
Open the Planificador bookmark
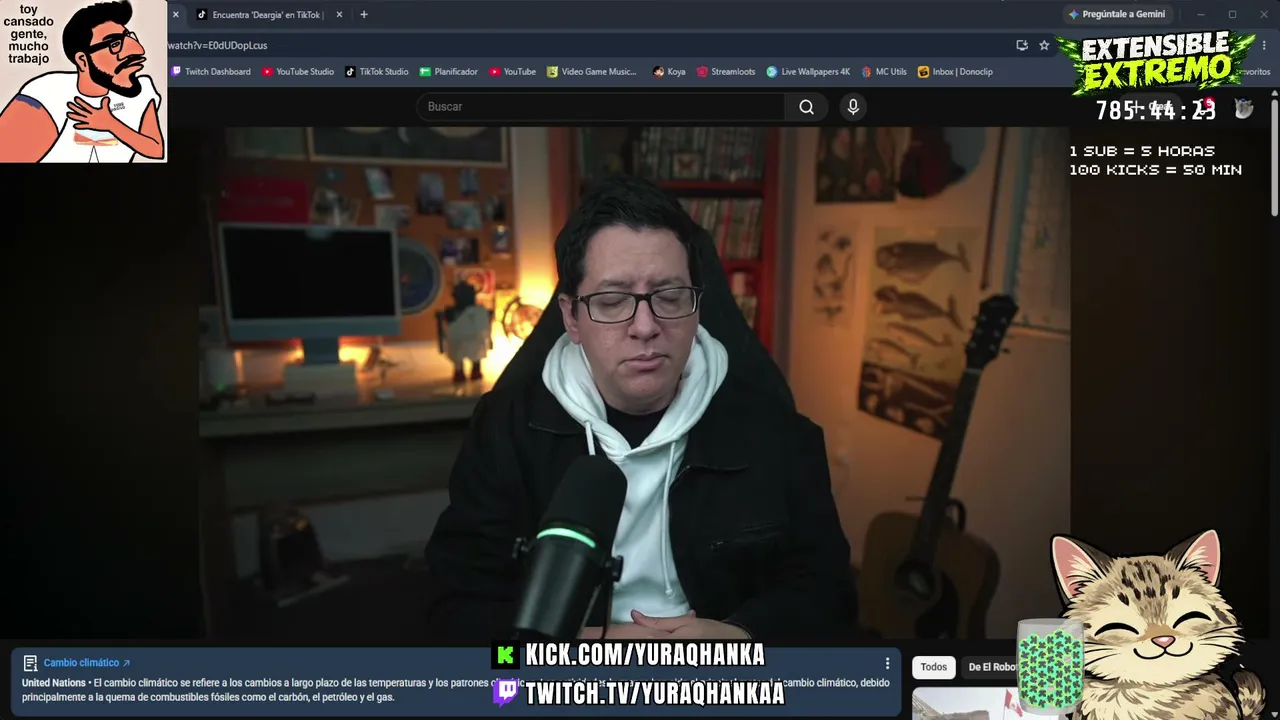click(449, 72)
